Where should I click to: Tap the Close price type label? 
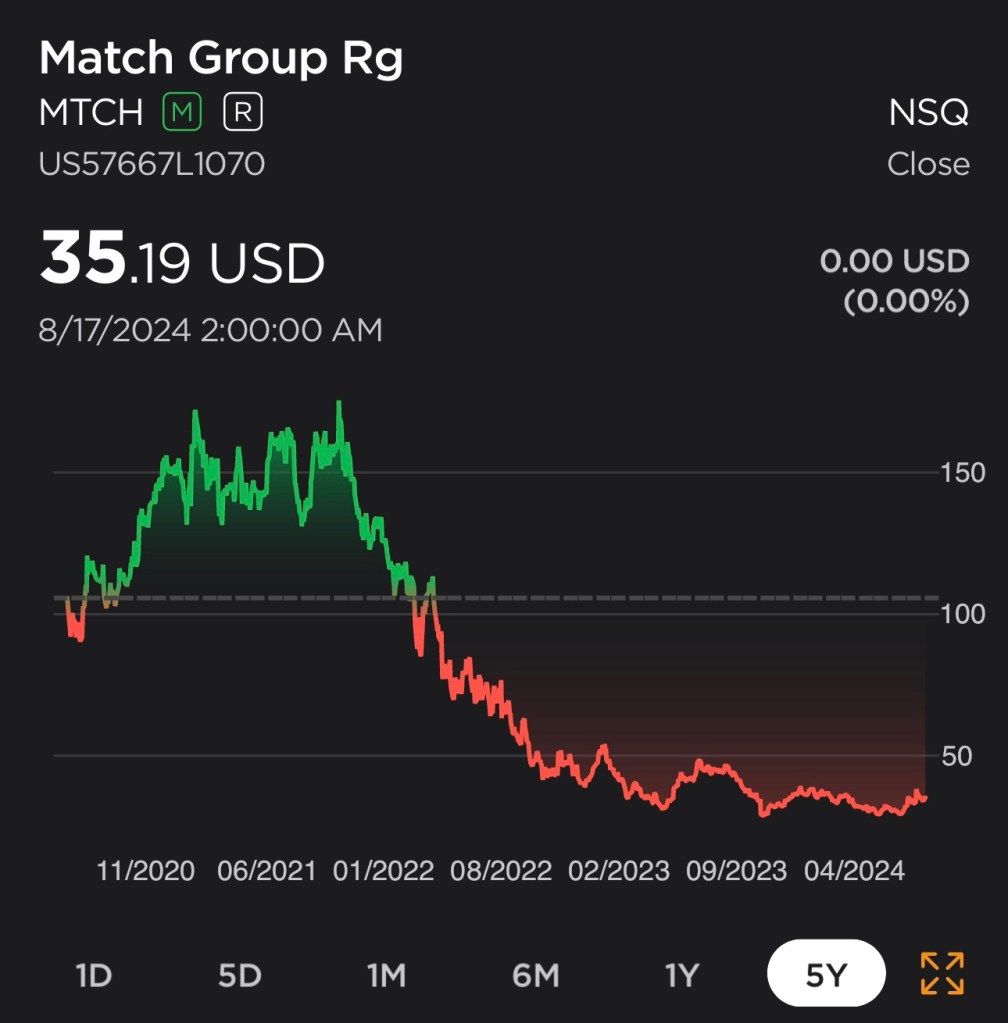tap(927, 163)
